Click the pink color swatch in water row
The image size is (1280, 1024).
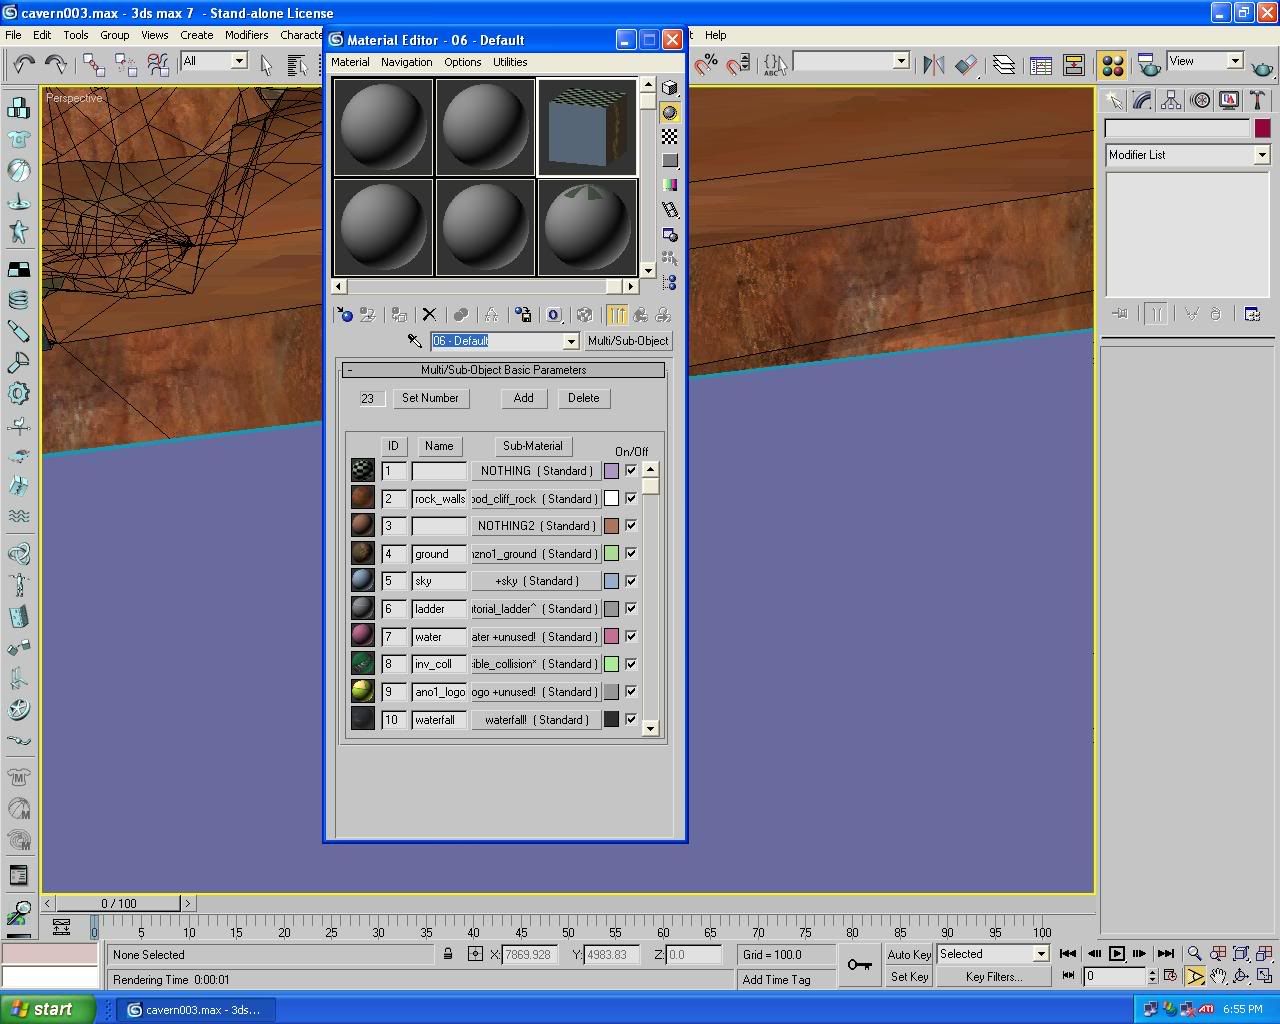pos(611,636)
